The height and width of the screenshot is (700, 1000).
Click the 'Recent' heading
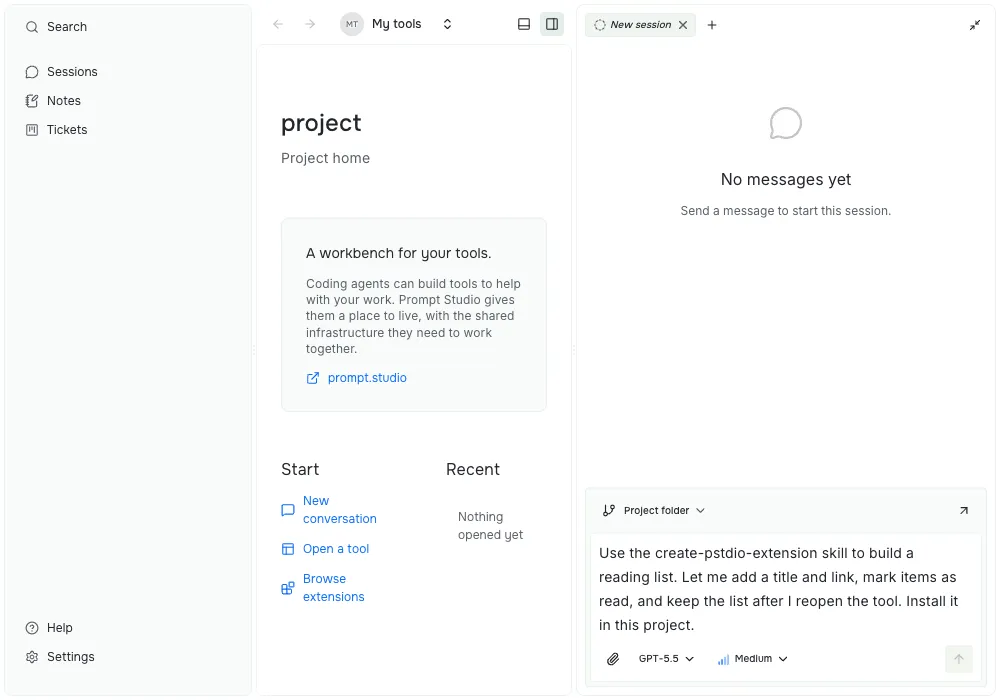tap(473, 470)
